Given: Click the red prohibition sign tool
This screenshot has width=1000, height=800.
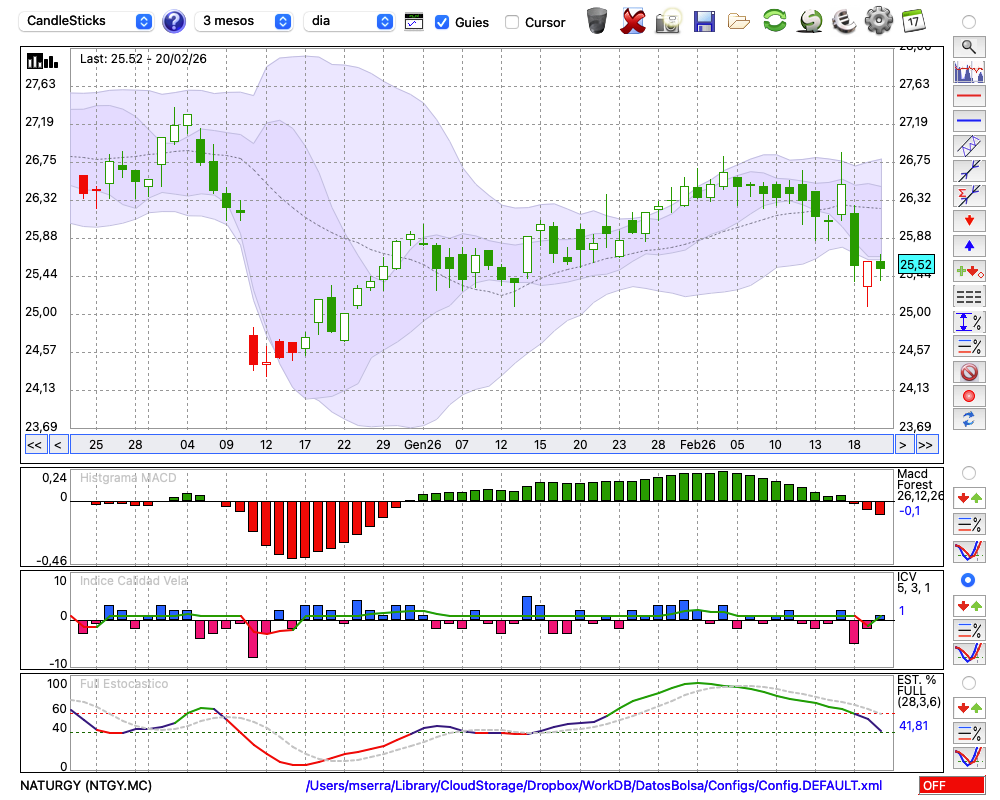Looking at the screenshot, I should coord(968,372).
